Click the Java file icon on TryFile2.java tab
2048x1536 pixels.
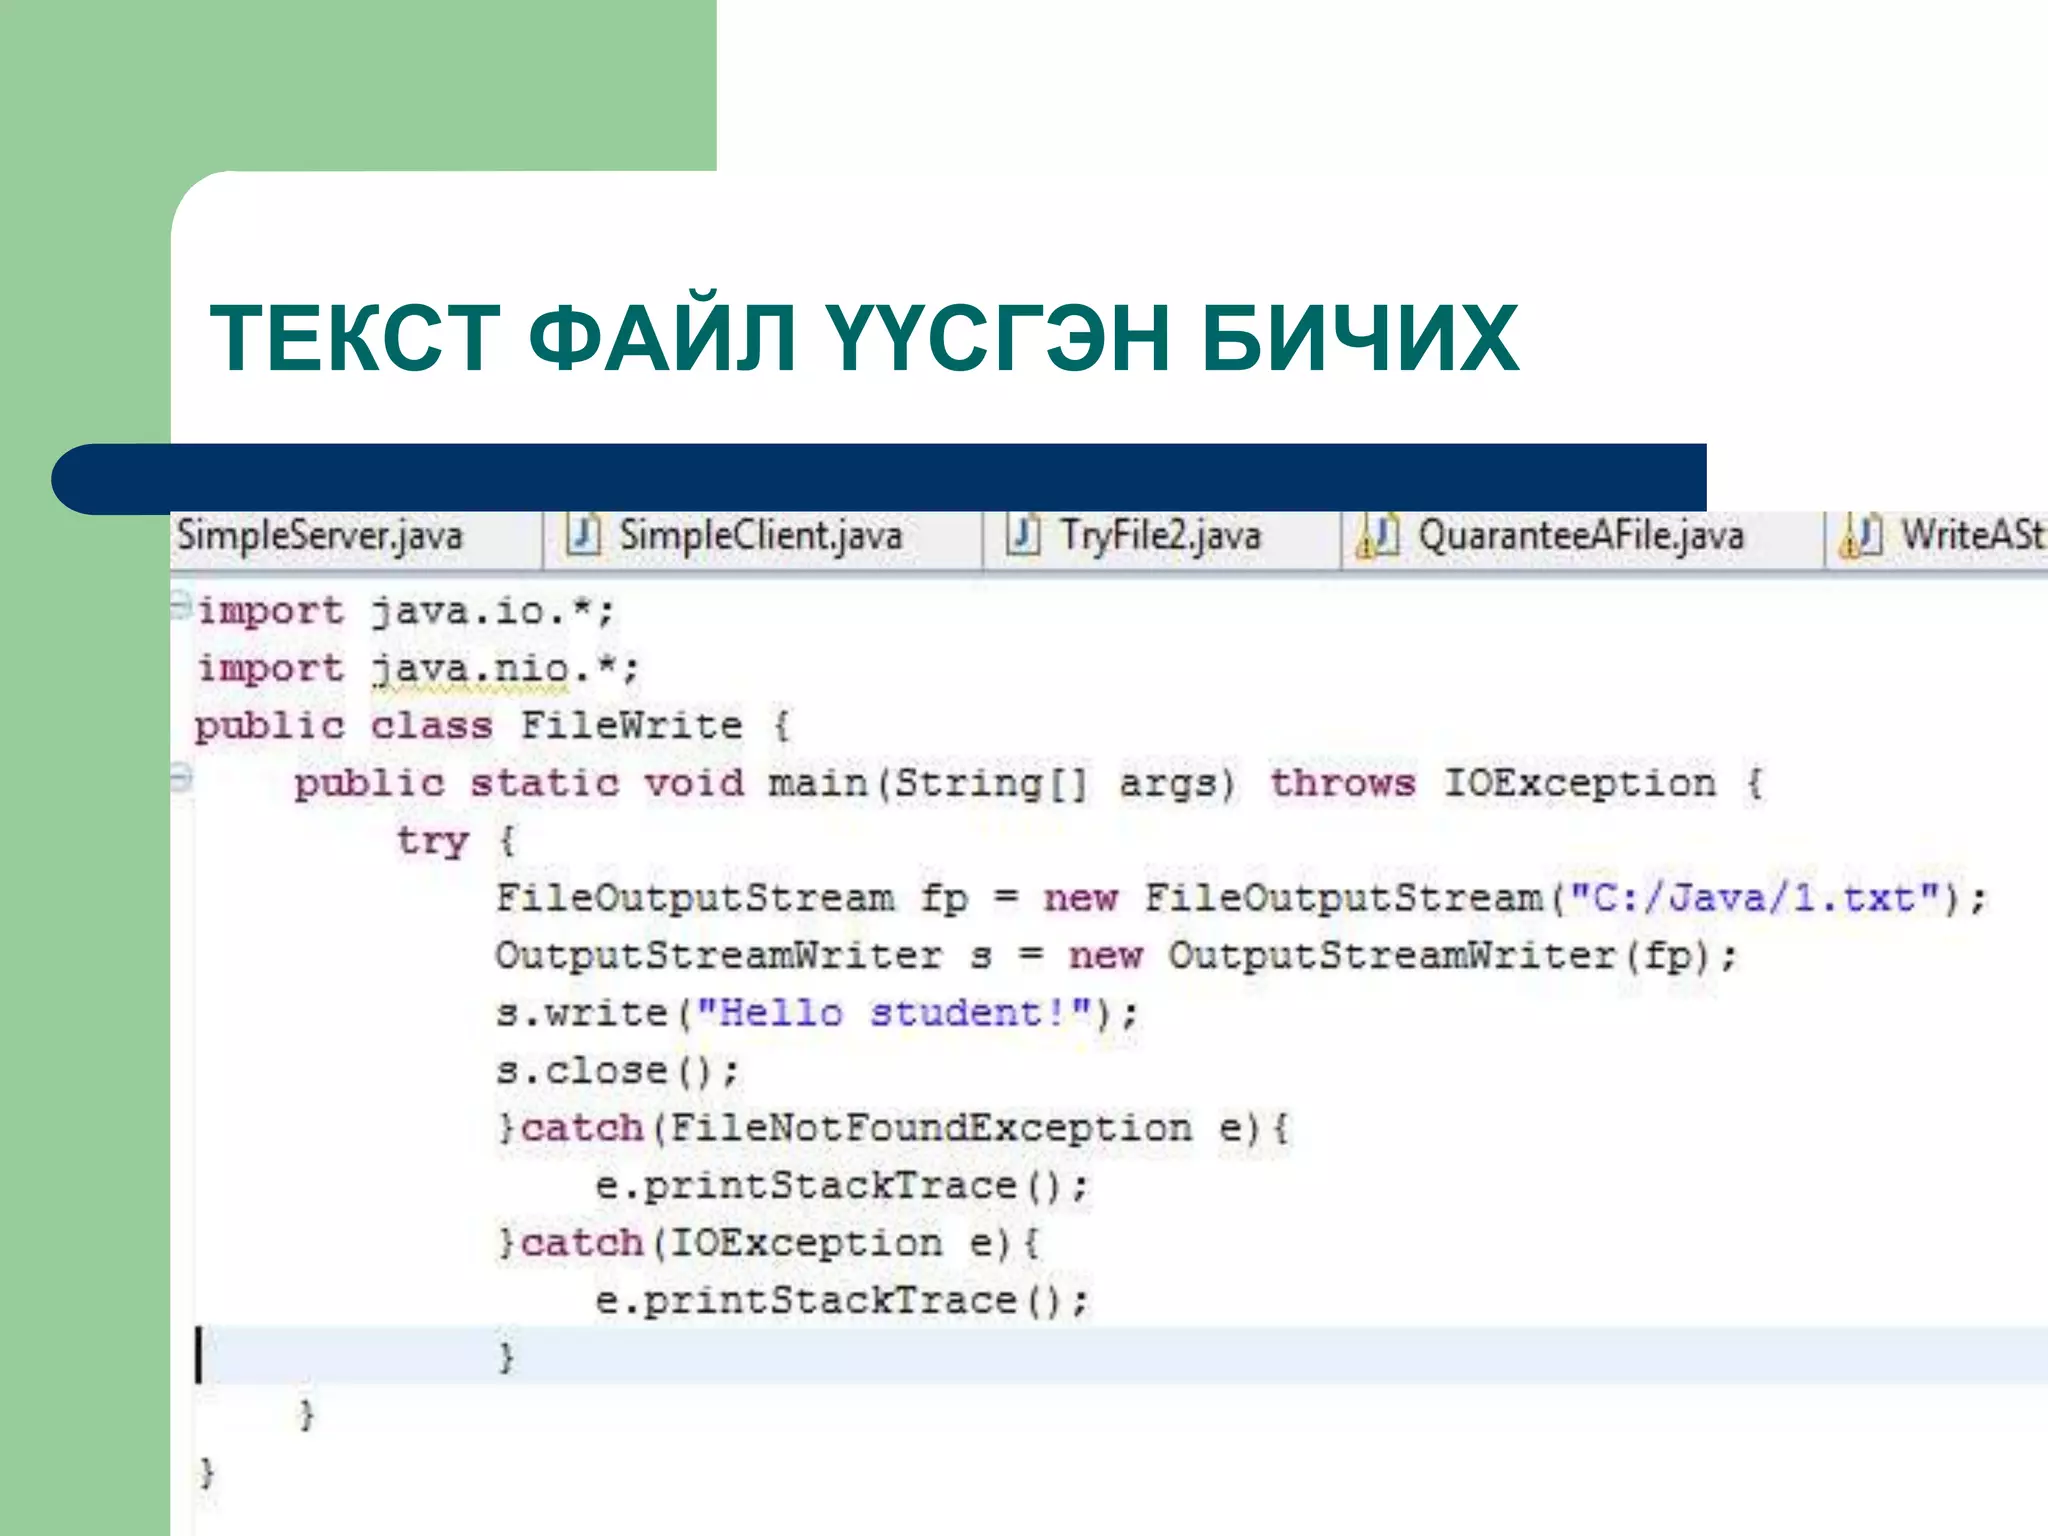[1023, 534]
